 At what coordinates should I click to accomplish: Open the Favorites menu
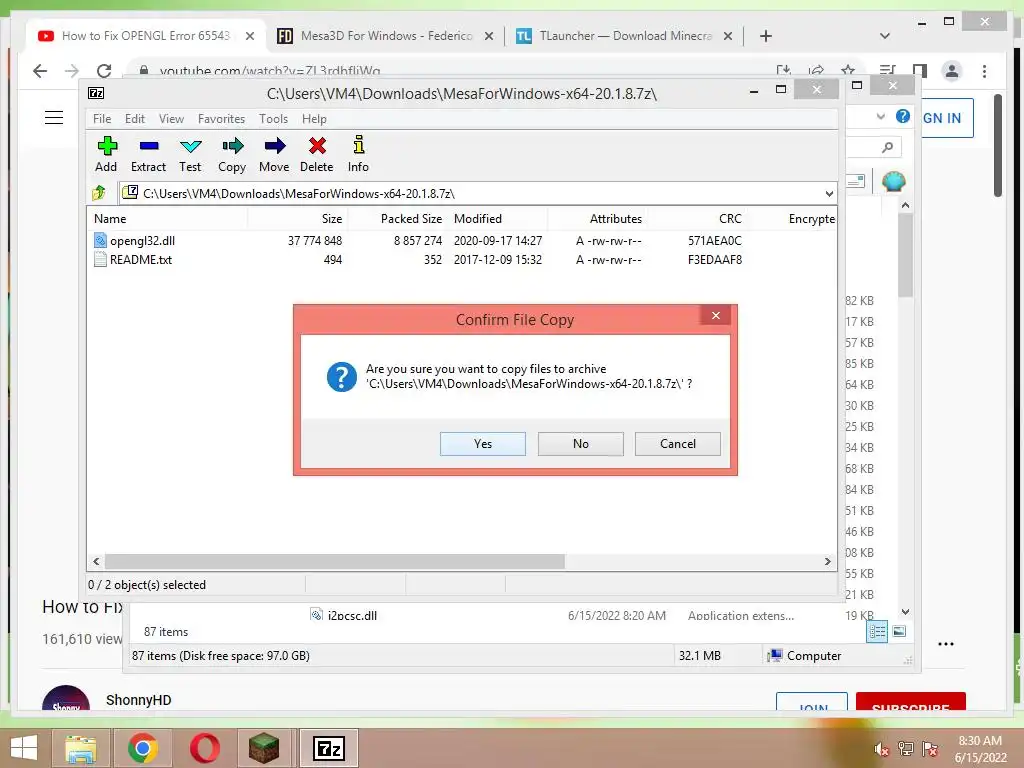click(x=221, y=119)
